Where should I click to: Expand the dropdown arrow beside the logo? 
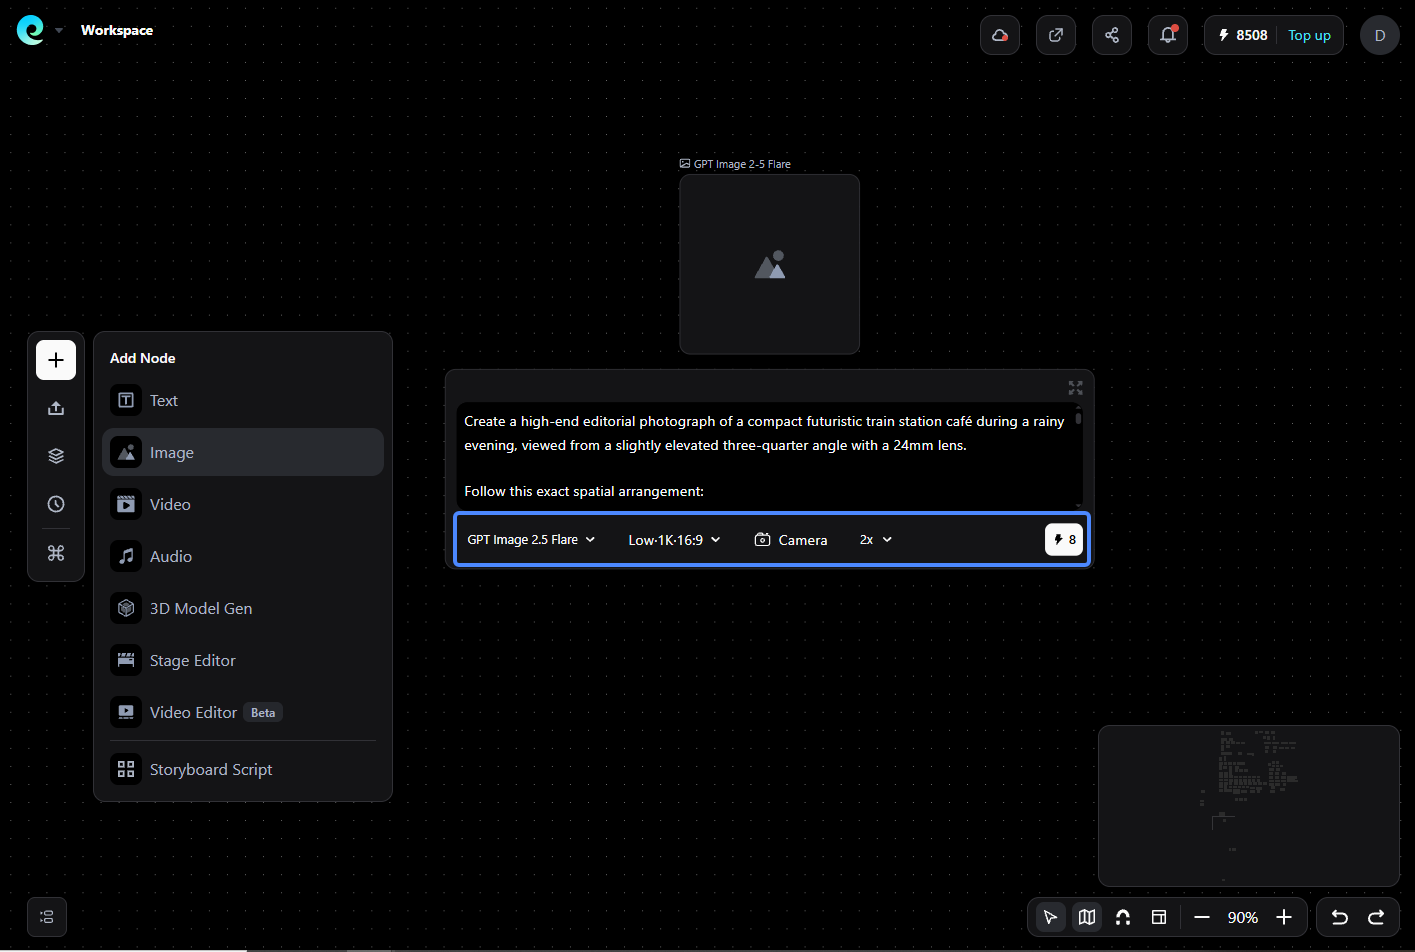59,30
